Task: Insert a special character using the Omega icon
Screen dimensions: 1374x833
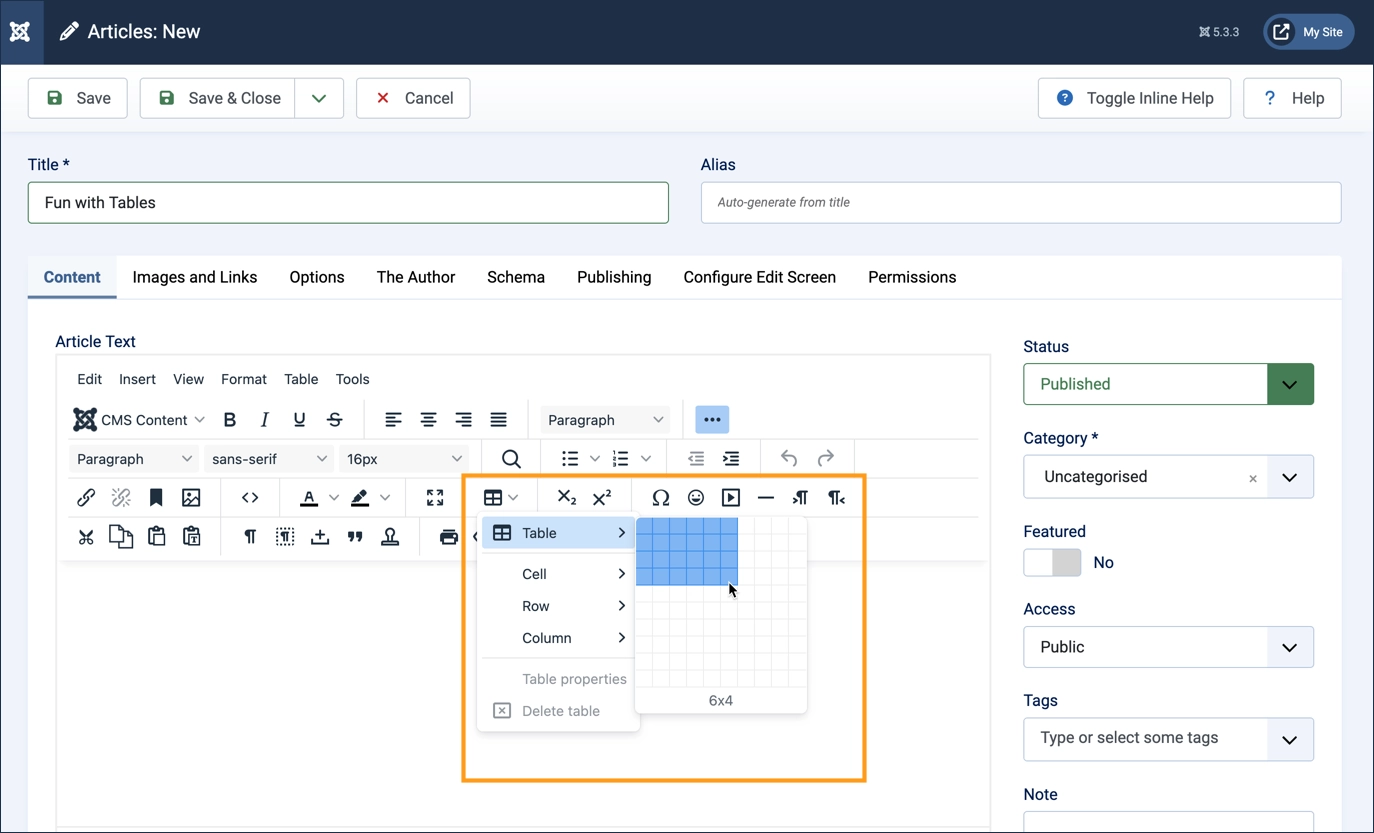Action: point(661,497)
